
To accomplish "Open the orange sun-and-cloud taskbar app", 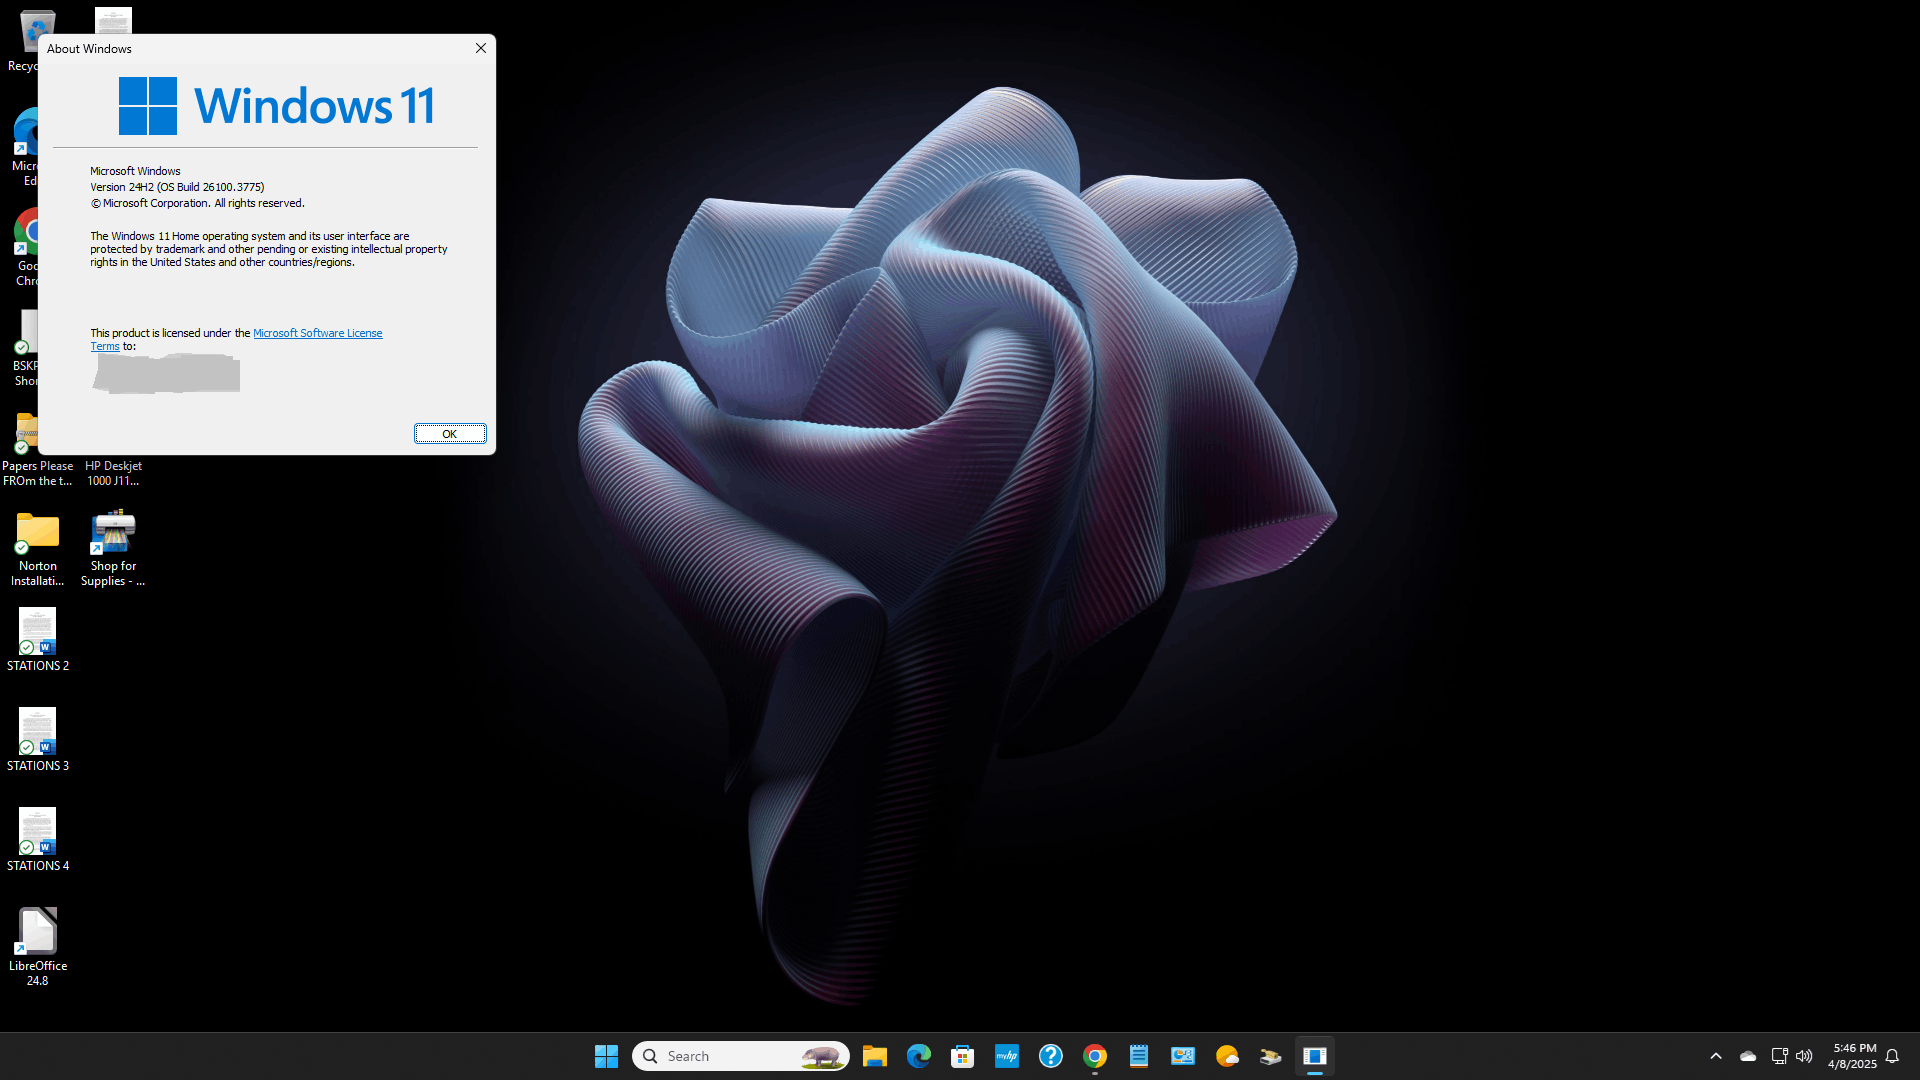I will tap(1227, 1056).
